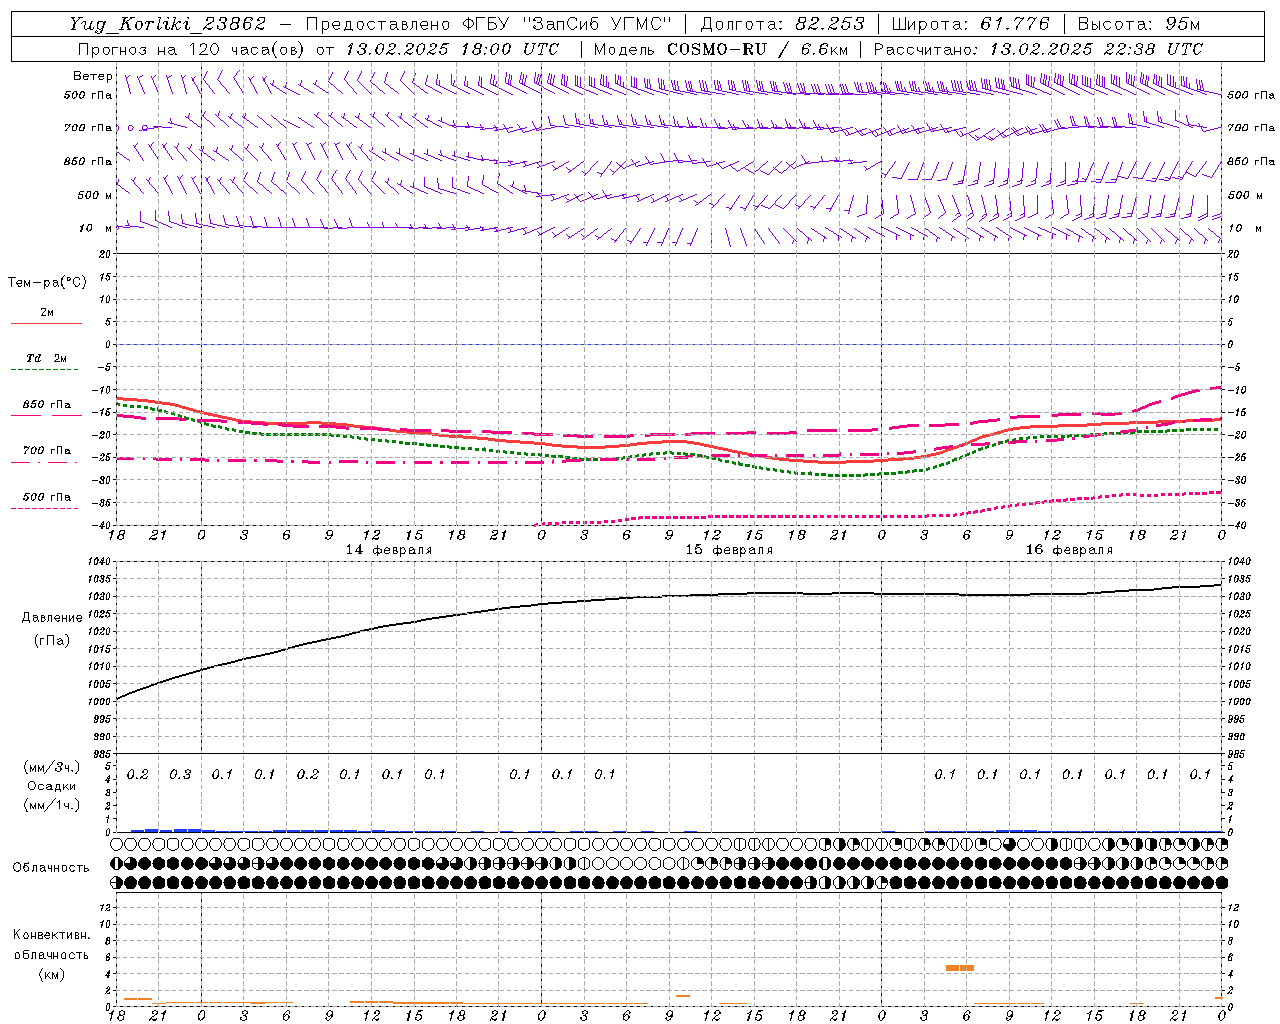Click the Облачность cloudiness label
Viewport: 1280px width, 1024px height.
pyautogui.click(x=51, y=868)
